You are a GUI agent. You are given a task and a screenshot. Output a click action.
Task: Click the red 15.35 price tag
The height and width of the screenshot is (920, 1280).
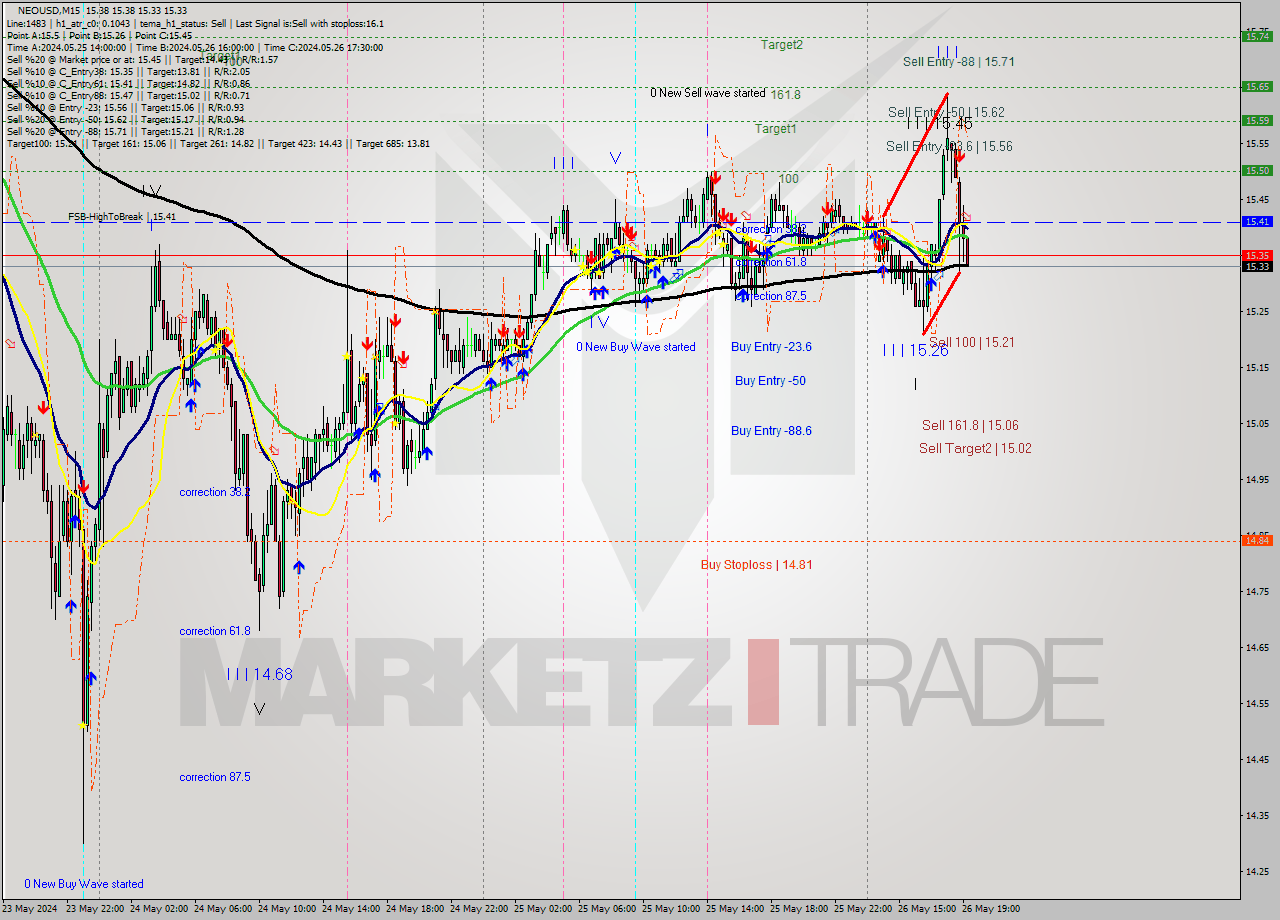(1257, 256)
